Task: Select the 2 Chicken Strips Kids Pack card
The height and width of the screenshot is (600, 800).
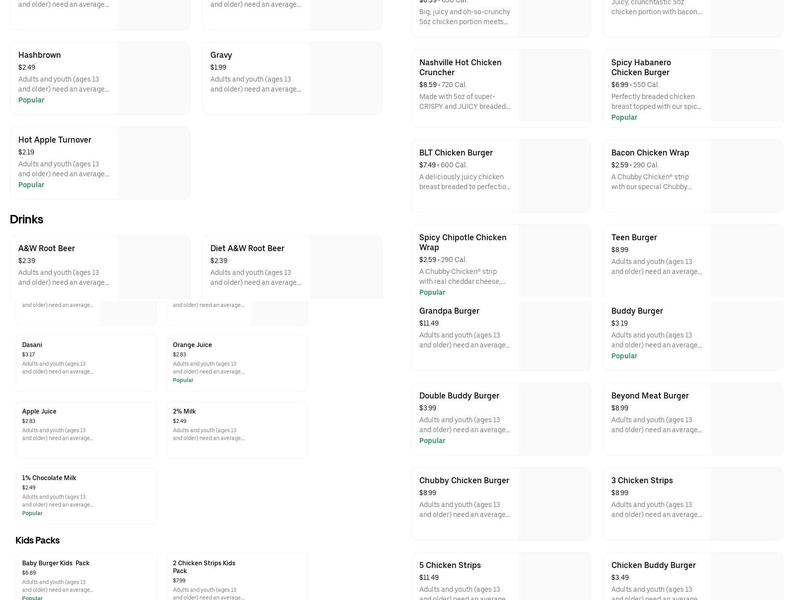Action: (237, 577)
